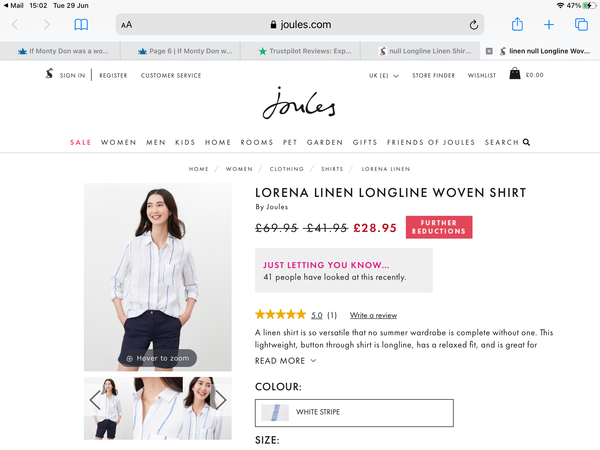Click the Further Reductions badge

tap(439, 227)
